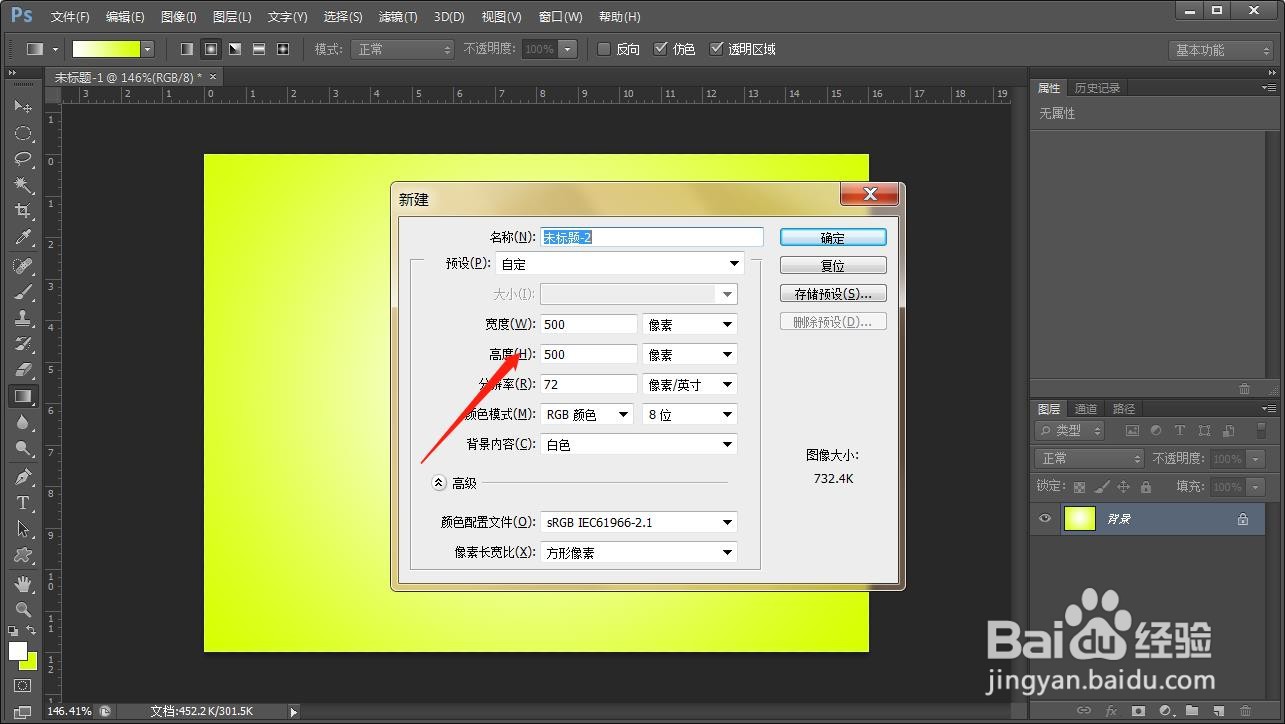Open the 背景内容 dropdown showing 白色
Image resolution: width=1285 pixels, height=724 pixels.
click(x=639, y=444)
